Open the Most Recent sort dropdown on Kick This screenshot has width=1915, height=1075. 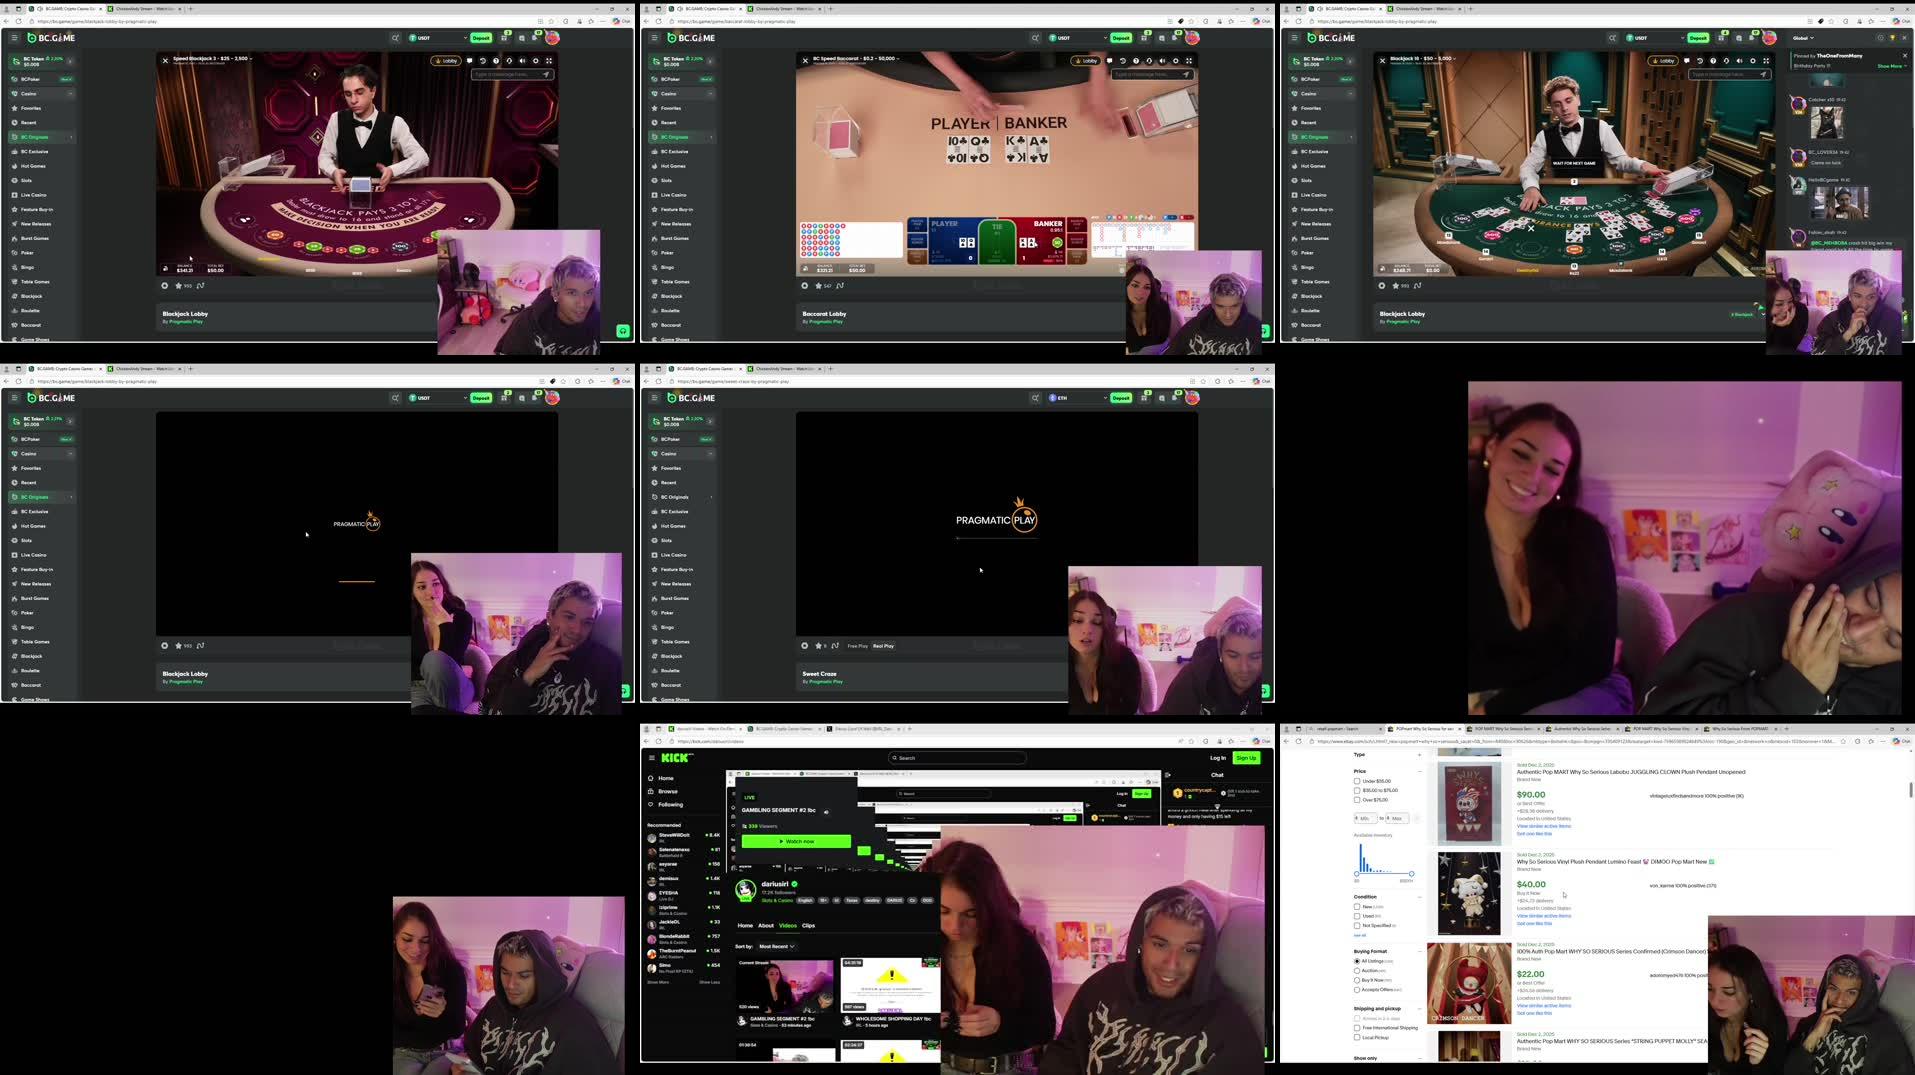click(x=778, y=945)
